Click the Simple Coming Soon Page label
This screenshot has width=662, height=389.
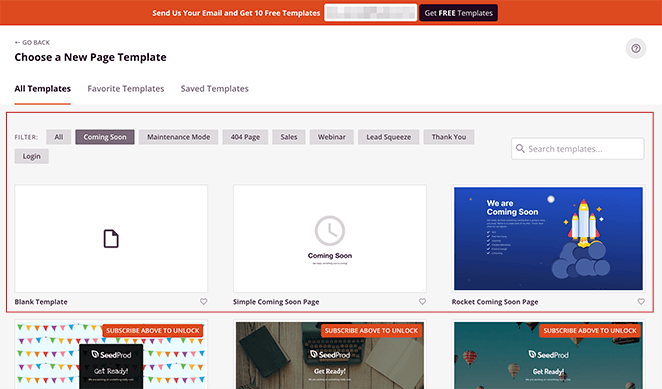coord(276,302)
